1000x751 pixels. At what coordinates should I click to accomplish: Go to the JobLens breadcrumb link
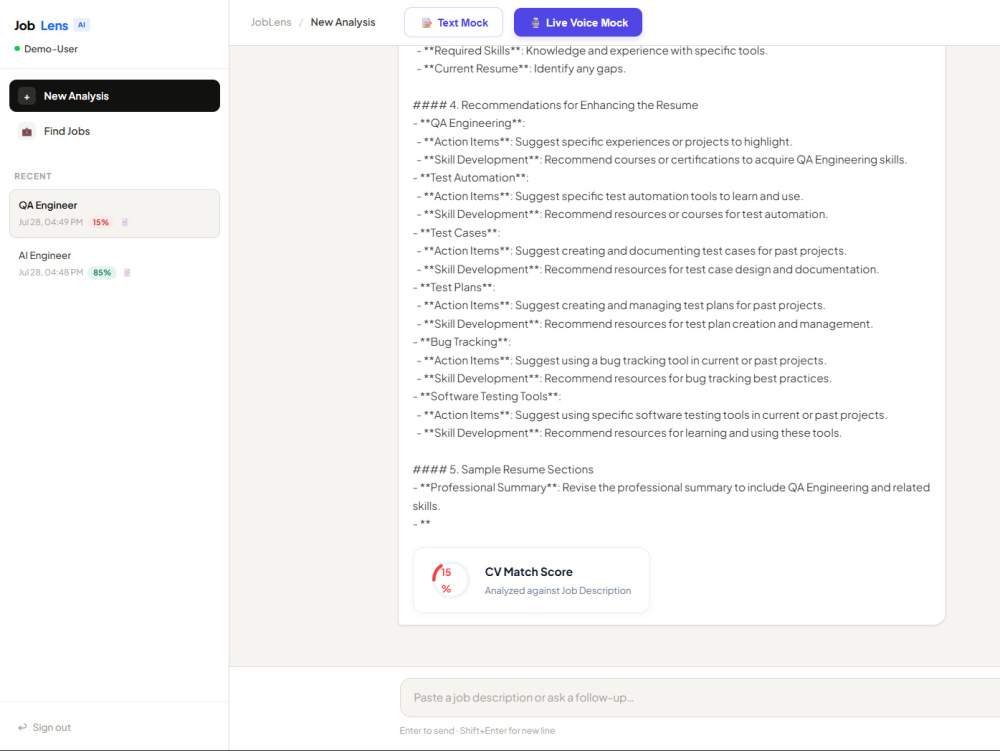(x=271, y=22)
